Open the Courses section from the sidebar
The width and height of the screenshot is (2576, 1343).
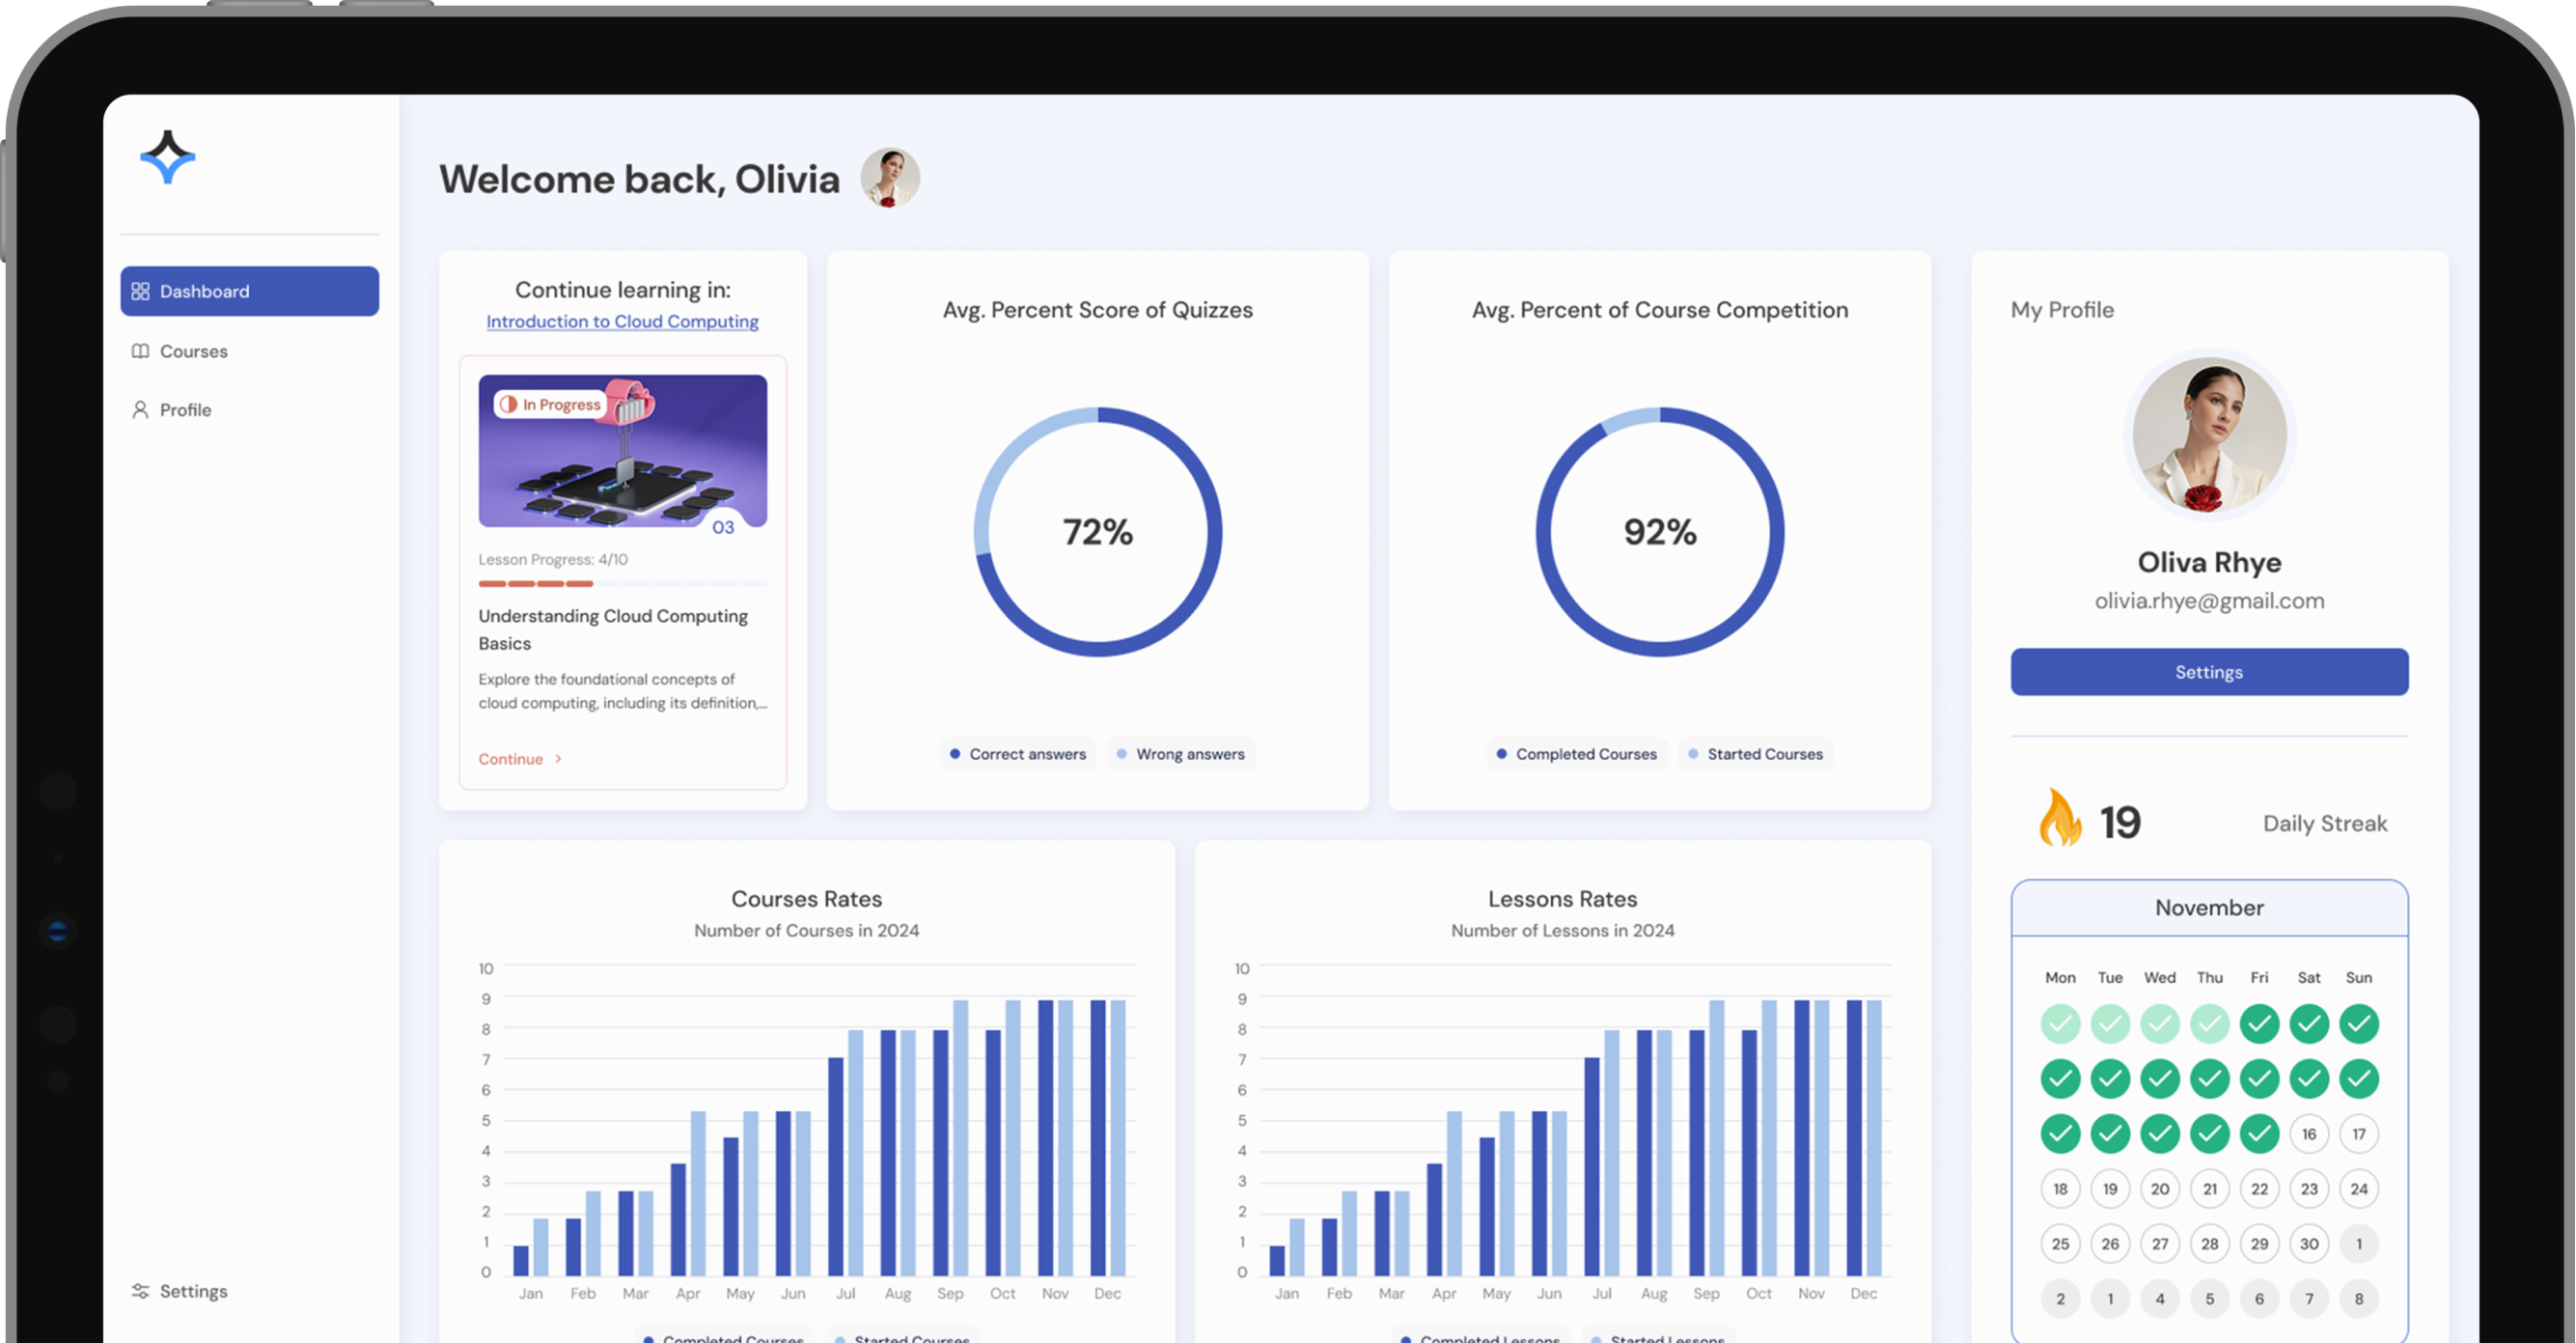(x=192, y=351)
